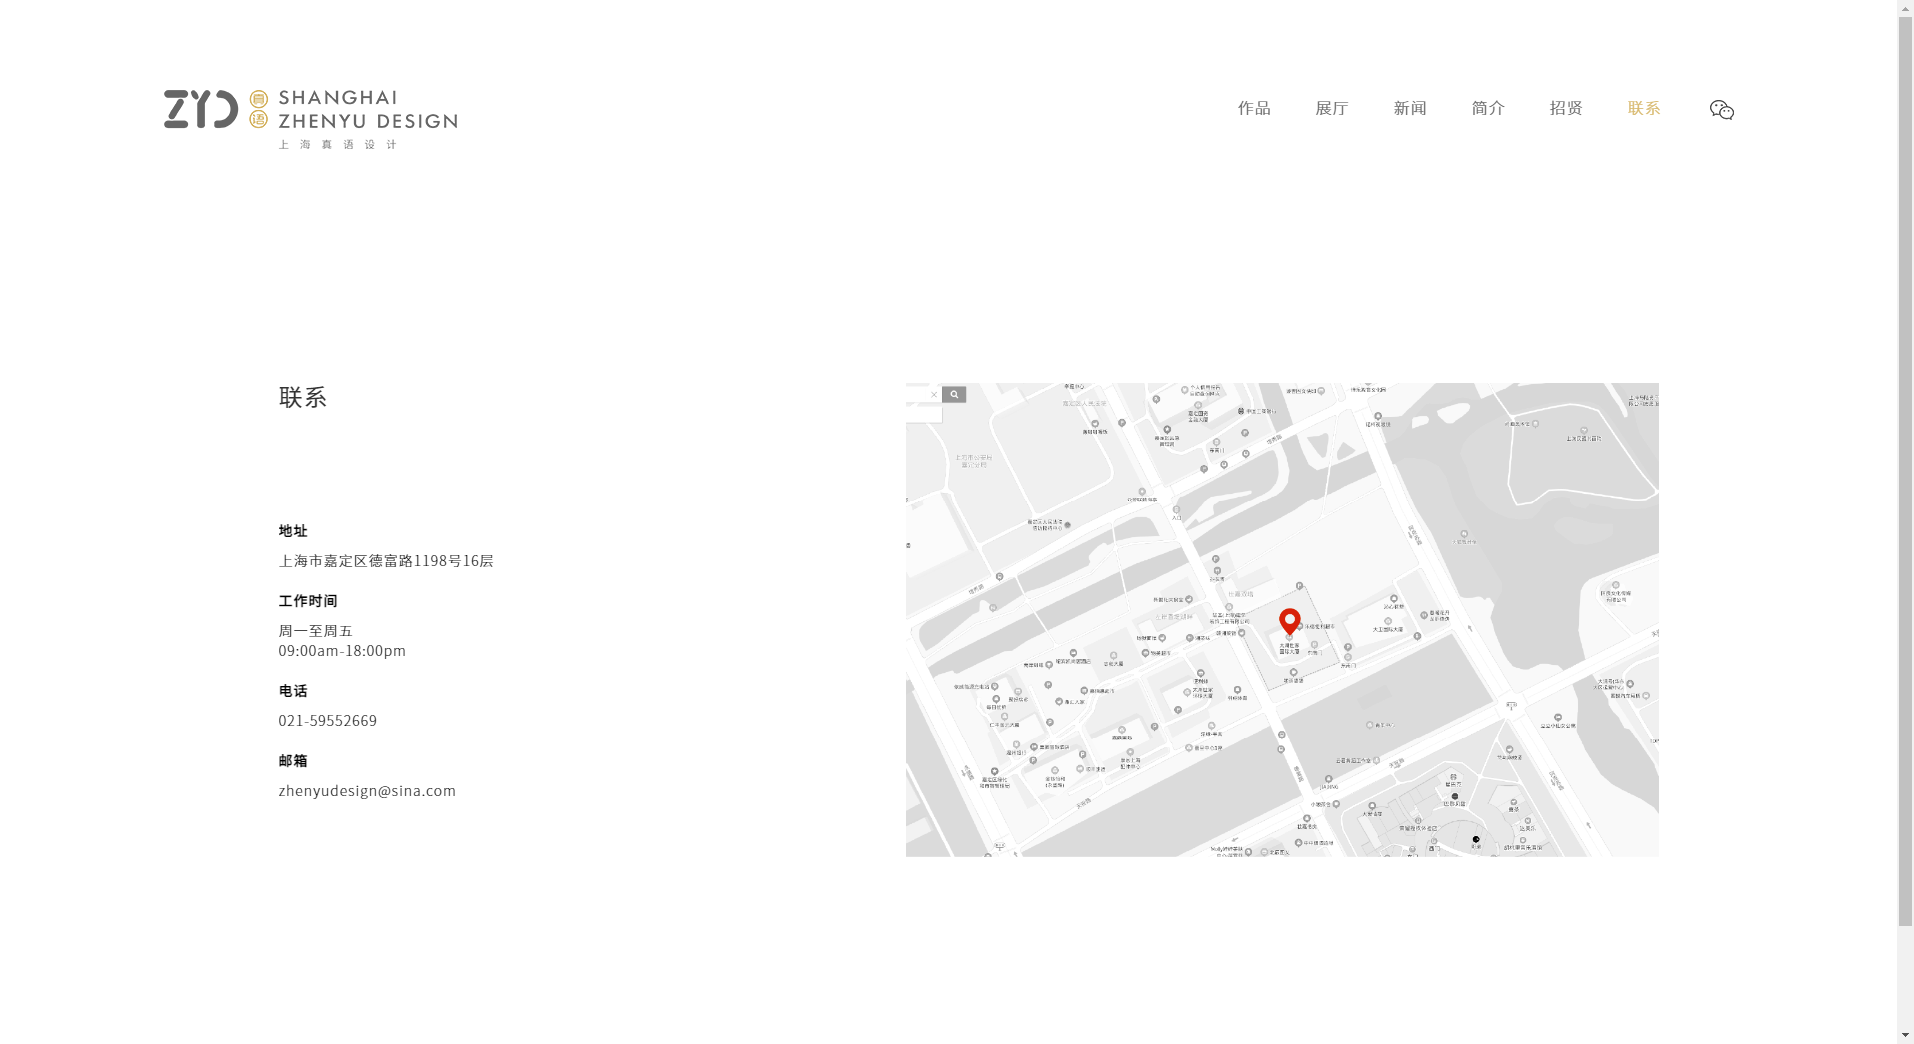1914x1044 pixels.
Task: Click the map search magnifier button
Action: [954, 395]
